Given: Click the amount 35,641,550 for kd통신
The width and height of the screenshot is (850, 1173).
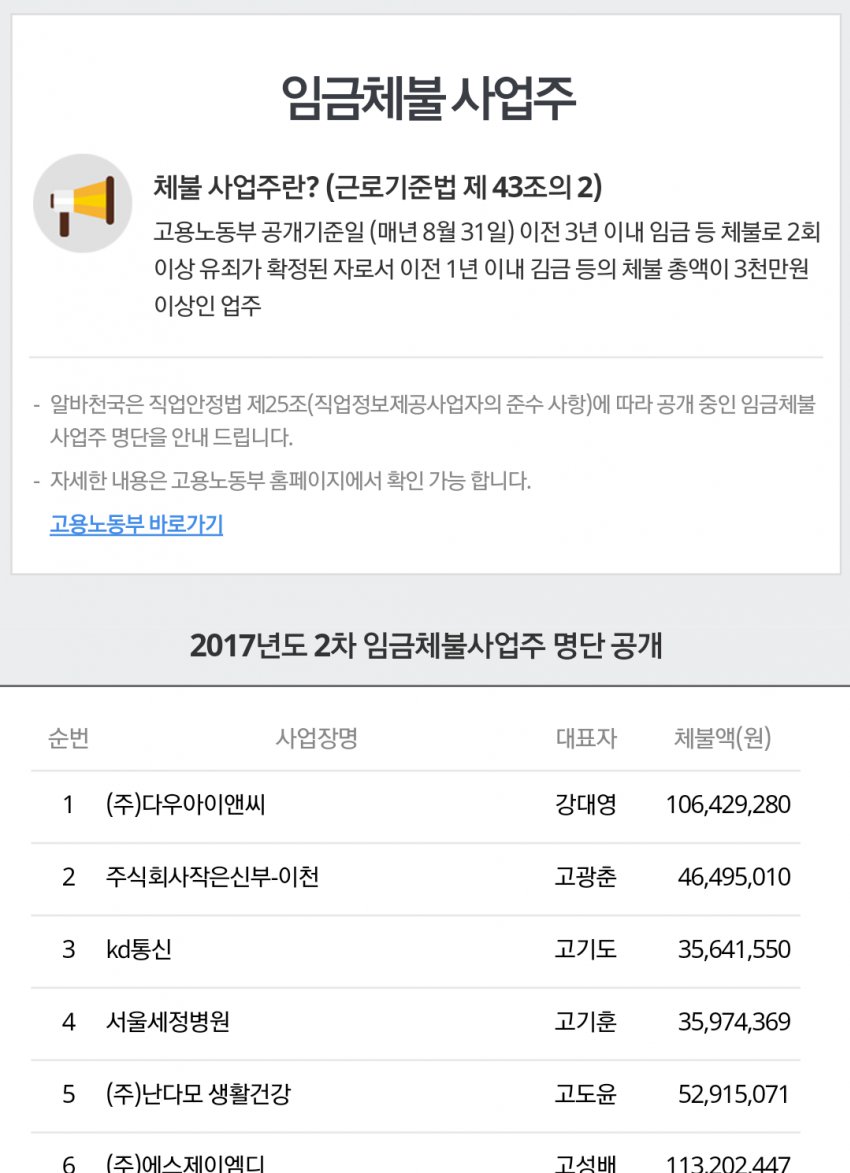Looking at the screenshot, I should 733,949.
